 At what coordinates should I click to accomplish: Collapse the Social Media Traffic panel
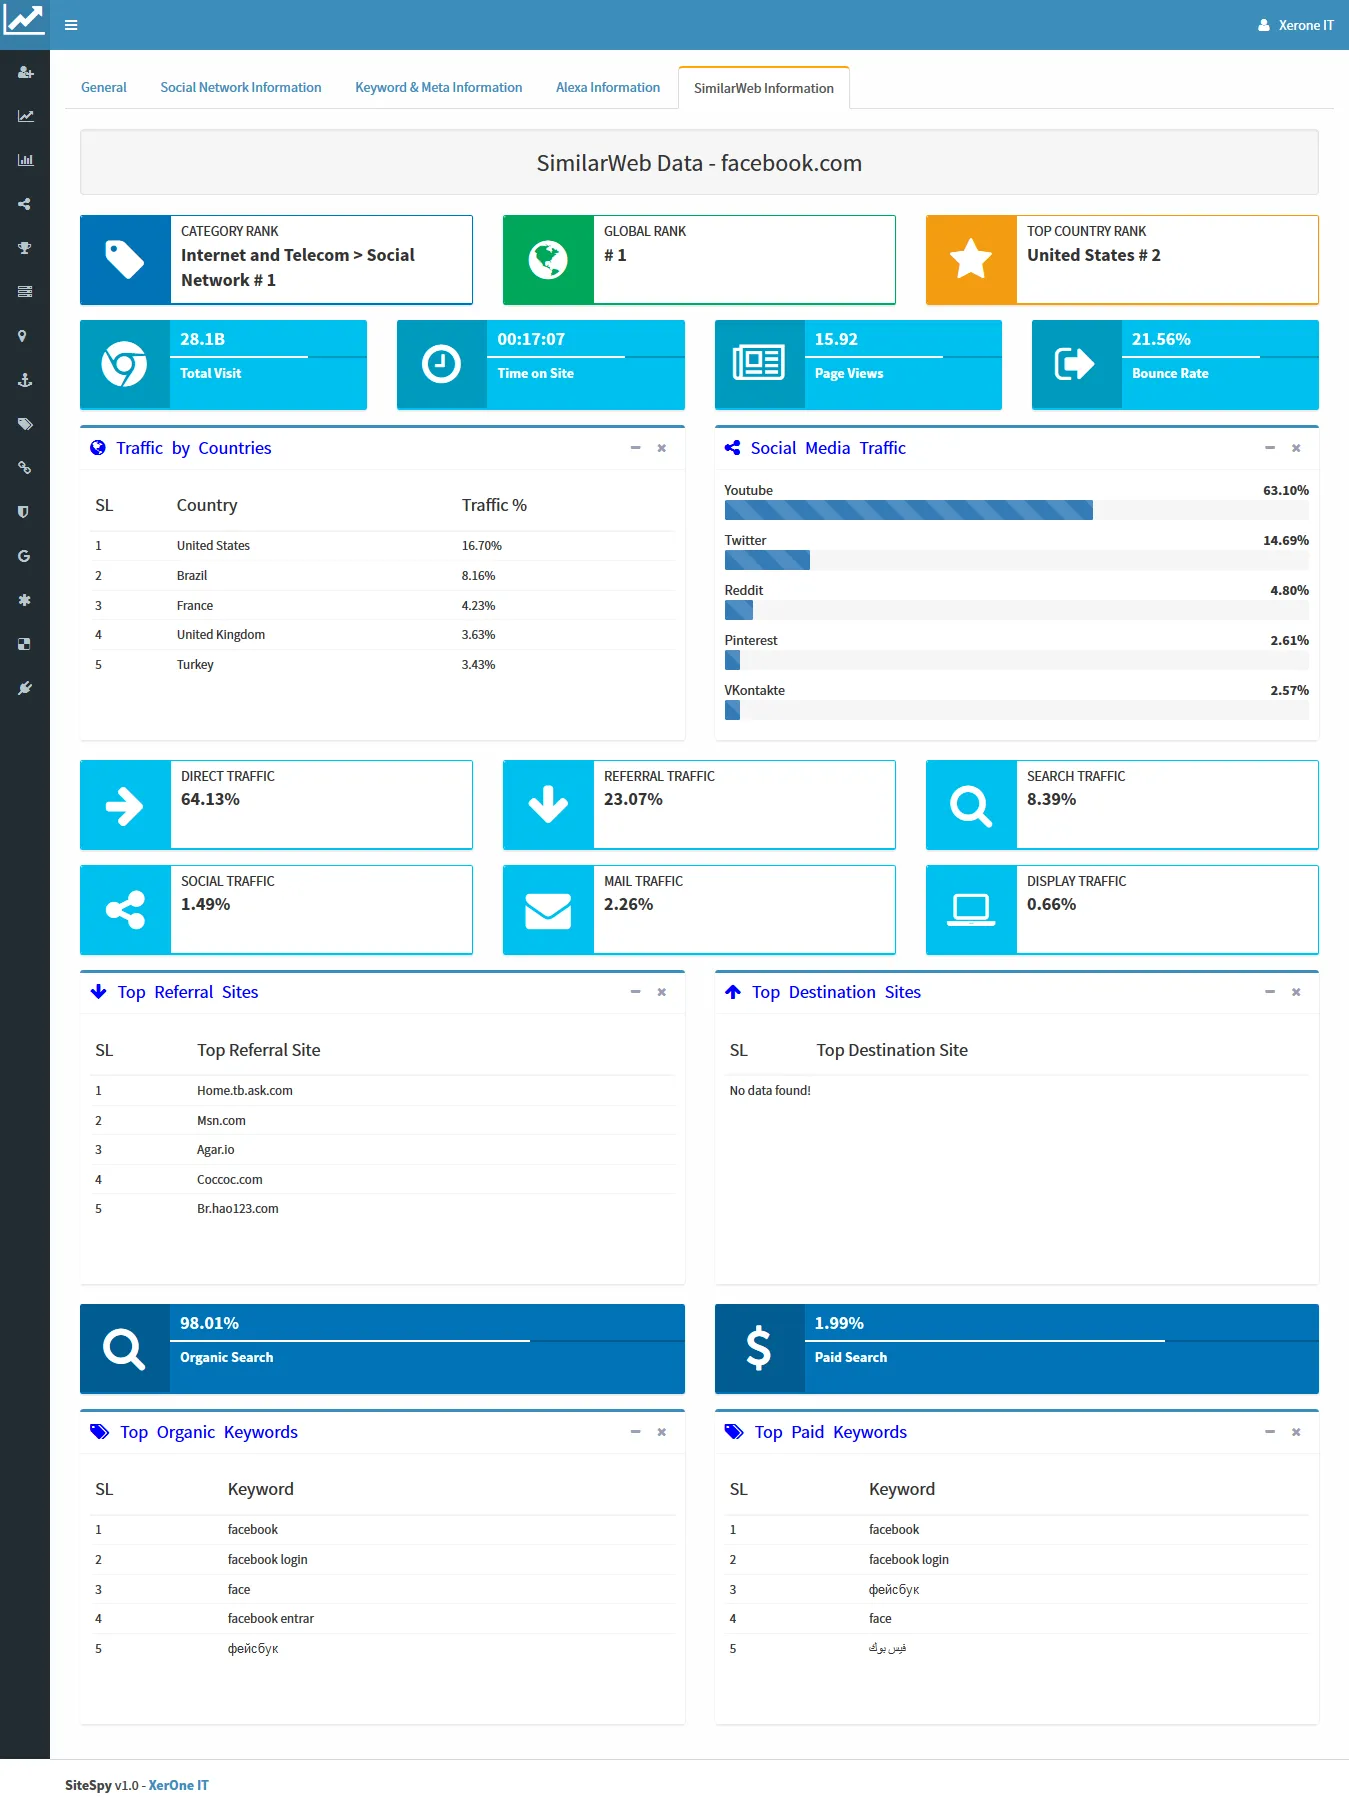coord(1270,448)
